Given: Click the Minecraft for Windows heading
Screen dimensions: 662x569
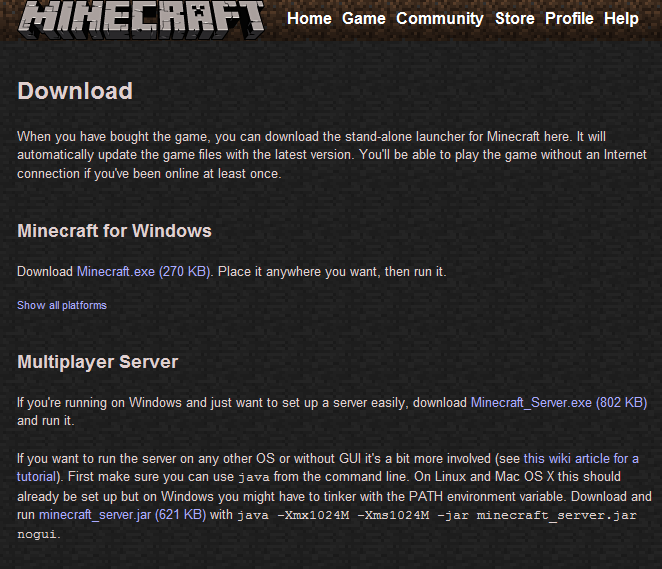Looking at the screenshot, I should [x=114, y=231].
